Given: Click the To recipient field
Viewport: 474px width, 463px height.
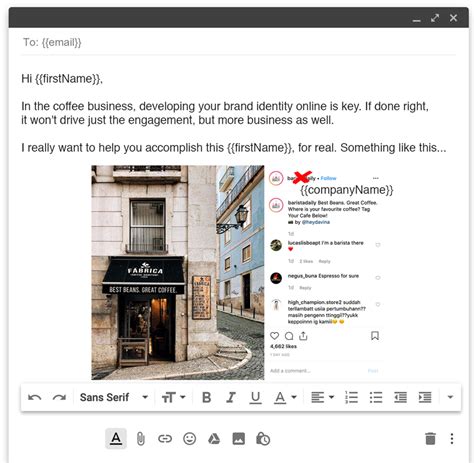Looking at the screenshot, I should [238, 43].
